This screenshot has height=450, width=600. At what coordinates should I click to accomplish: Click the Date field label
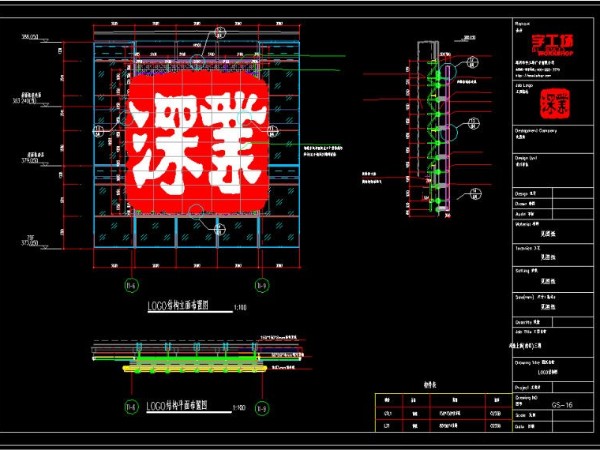[x=524, y=426]
